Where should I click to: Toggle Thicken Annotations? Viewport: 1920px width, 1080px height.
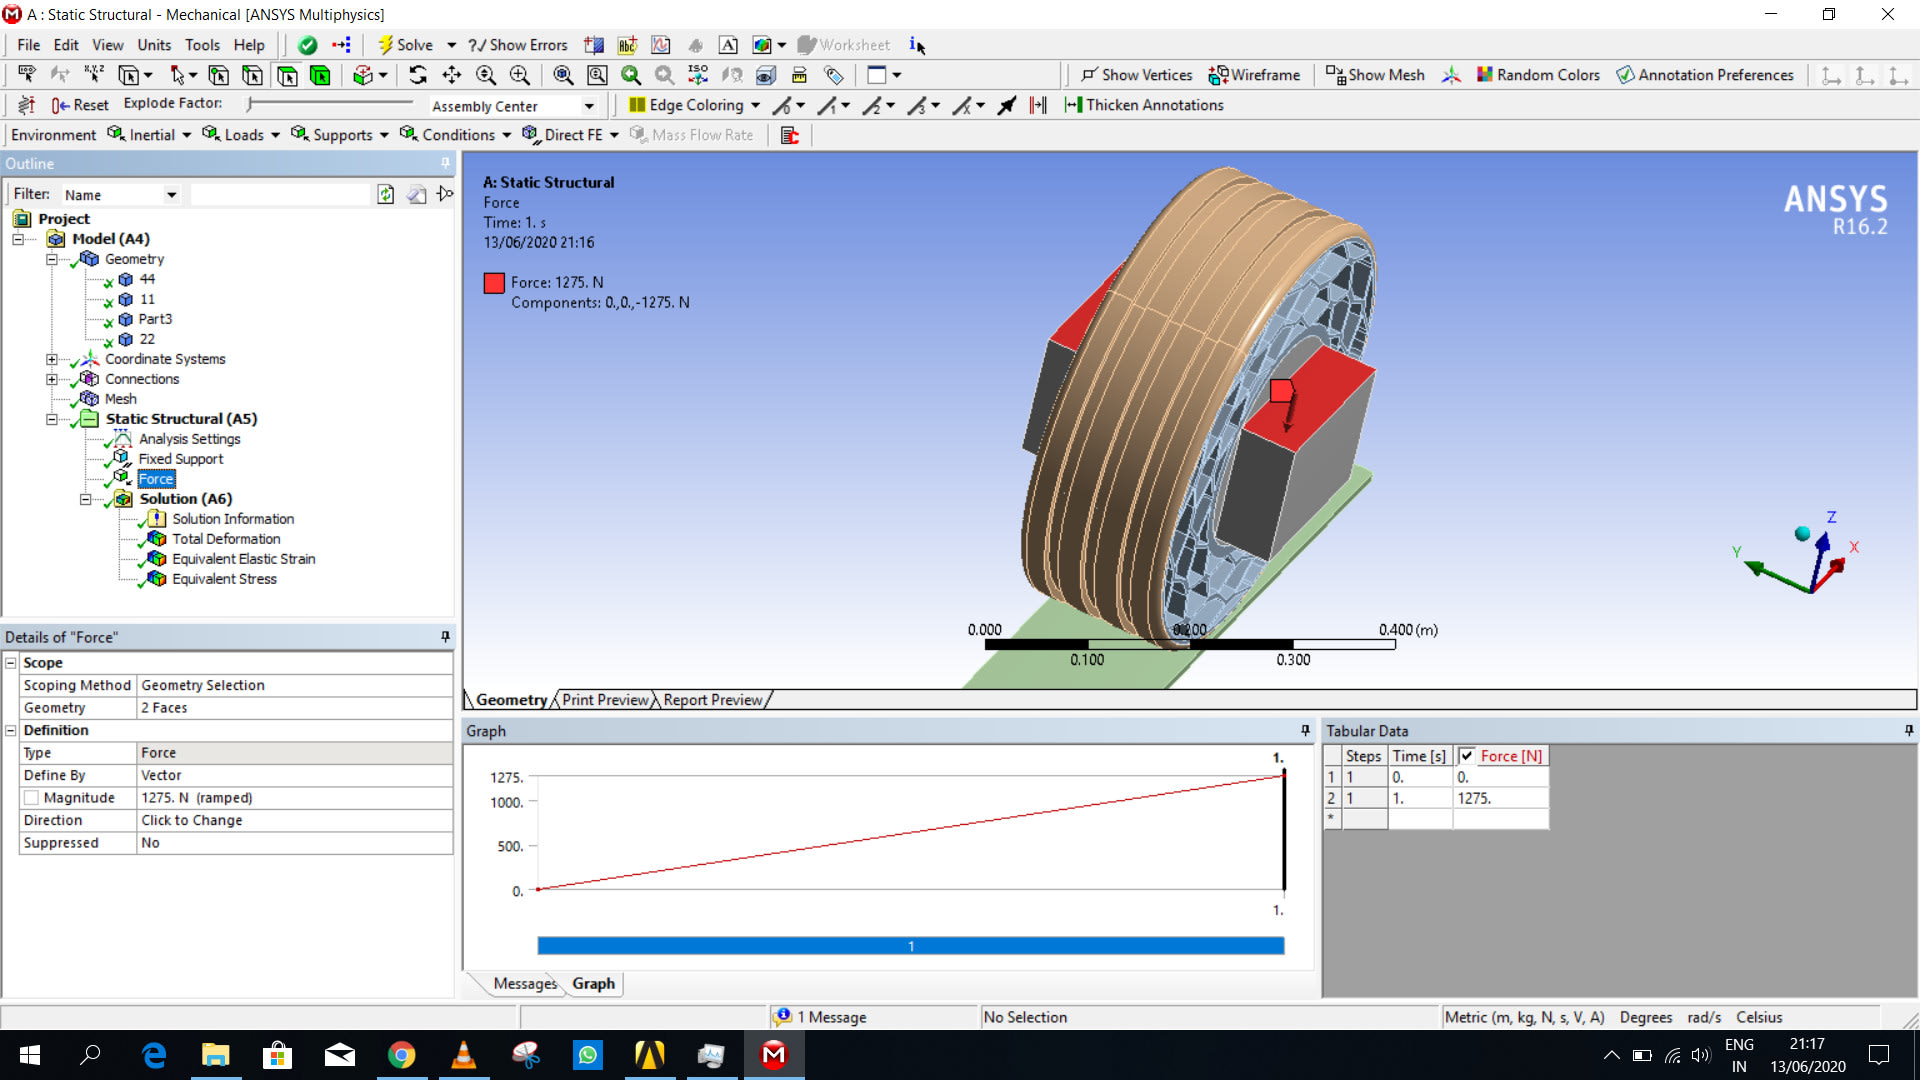(x=1145, y=105)
